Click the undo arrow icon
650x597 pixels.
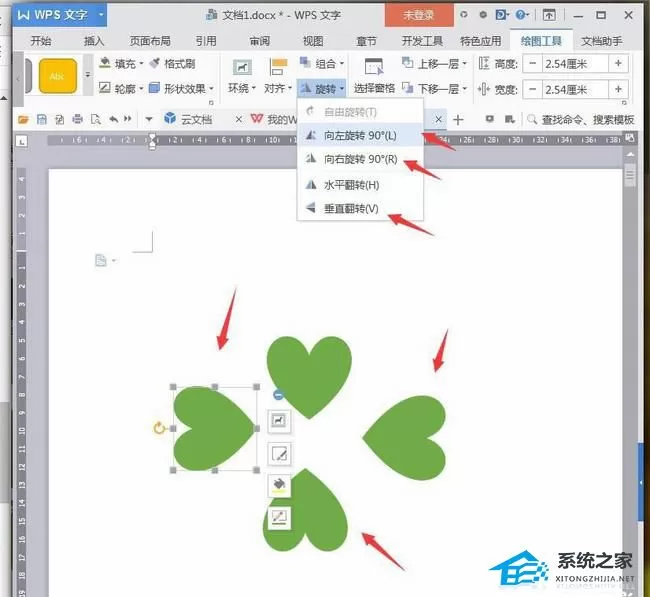[113, 119]
